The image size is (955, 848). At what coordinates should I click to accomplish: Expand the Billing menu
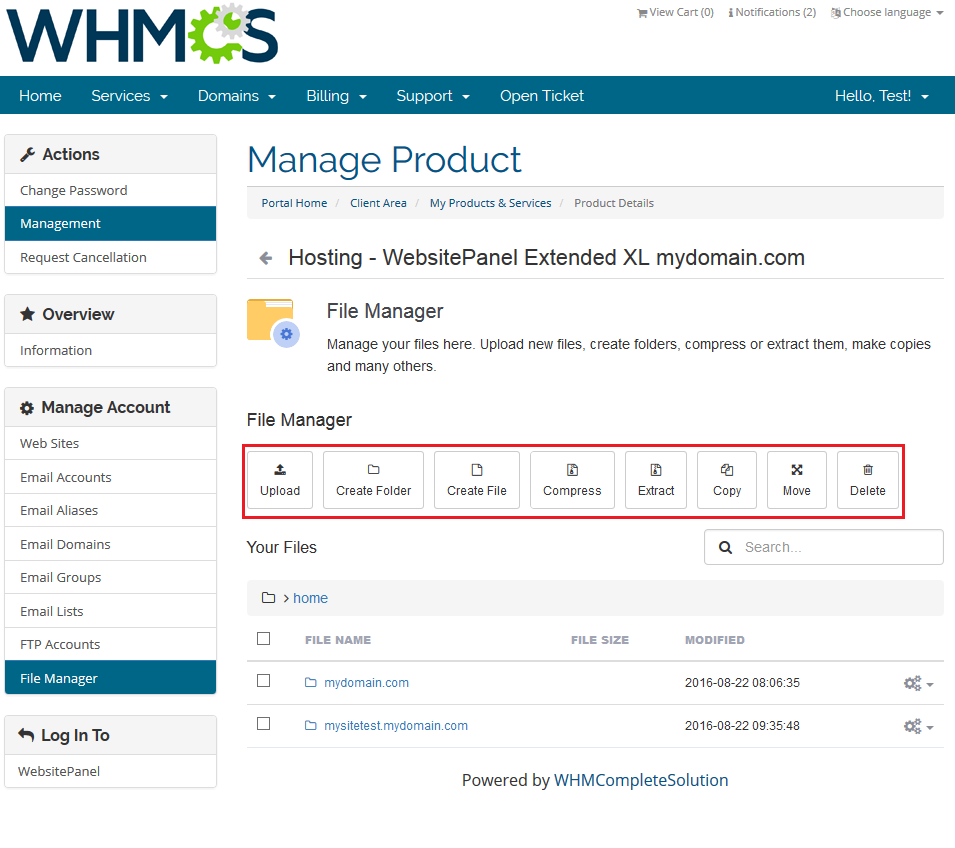click(x=336, y=96)
